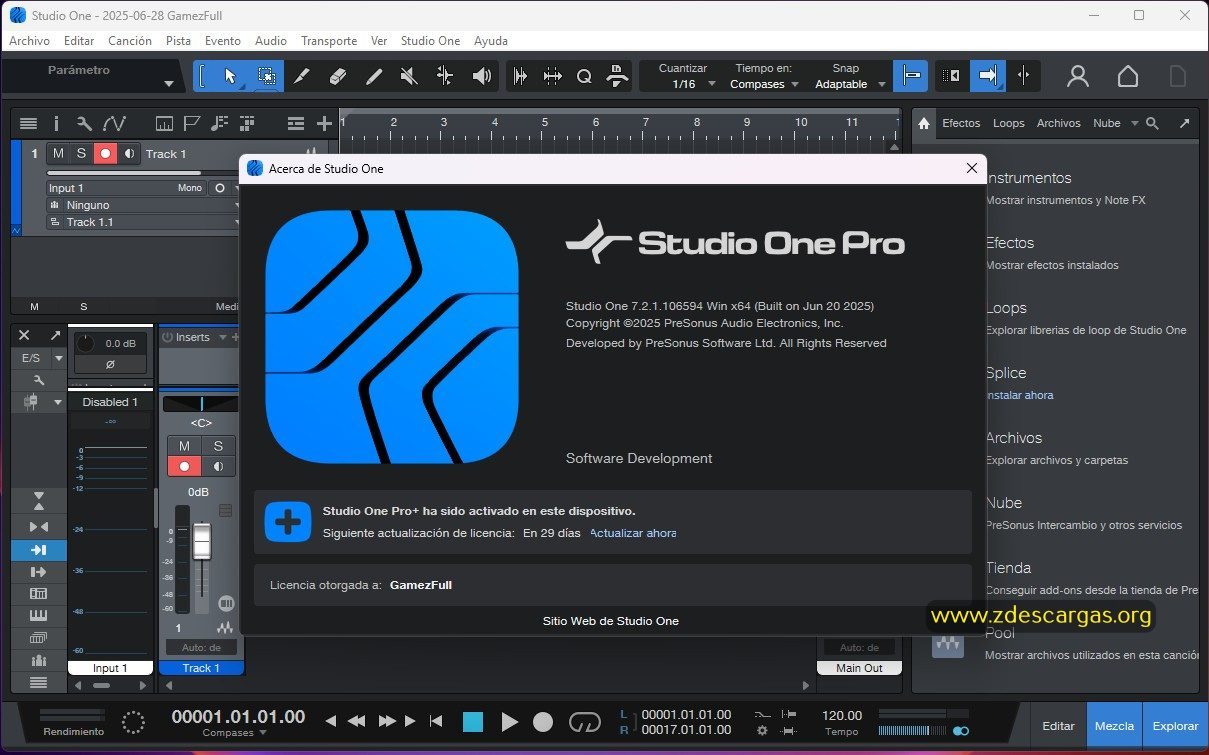Screen dimensions: 1209x755
Task: Open the Transporte menu
Action: [x=329, y=41]
